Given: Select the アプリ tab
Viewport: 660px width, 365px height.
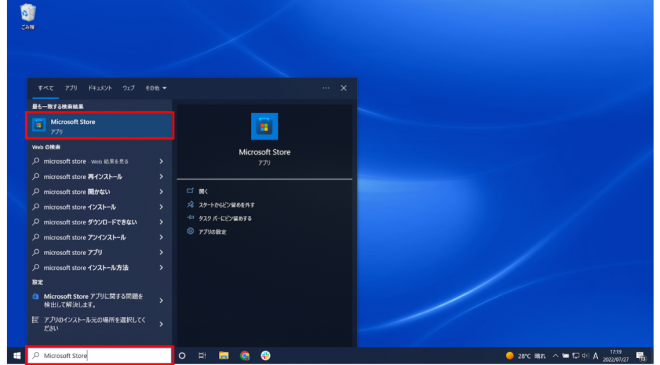Looking at the screenshot, I should click(x=71, y=88).
